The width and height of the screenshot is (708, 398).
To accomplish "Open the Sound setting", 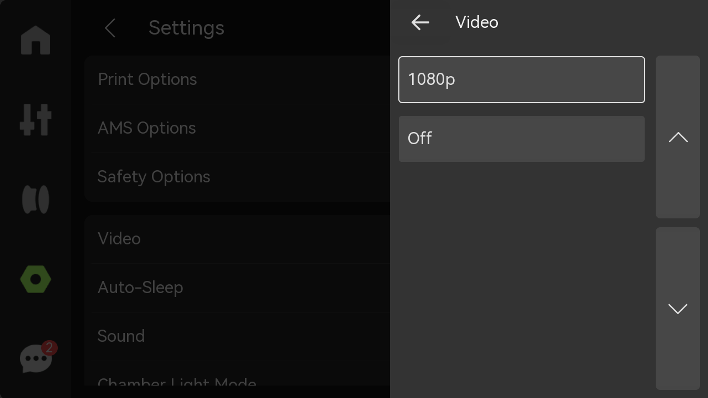I will [237, 337].
